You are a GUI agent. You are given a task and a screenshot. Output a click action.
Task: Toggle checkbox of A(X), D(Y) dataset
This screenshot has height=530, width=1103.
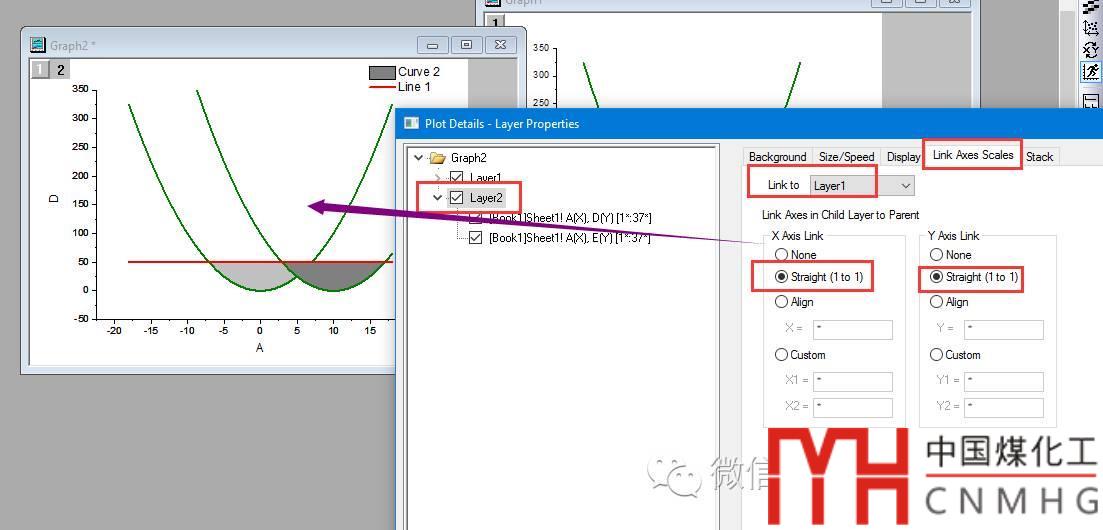(476, 218)
